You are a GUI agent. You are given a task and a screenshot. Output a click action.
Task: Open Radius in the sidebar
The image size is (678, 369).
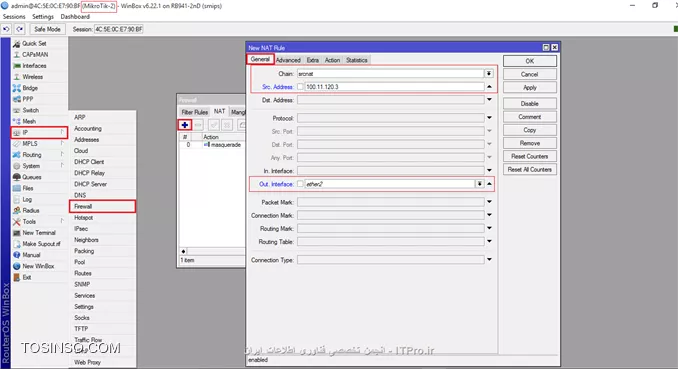click(x=31, y=211)
